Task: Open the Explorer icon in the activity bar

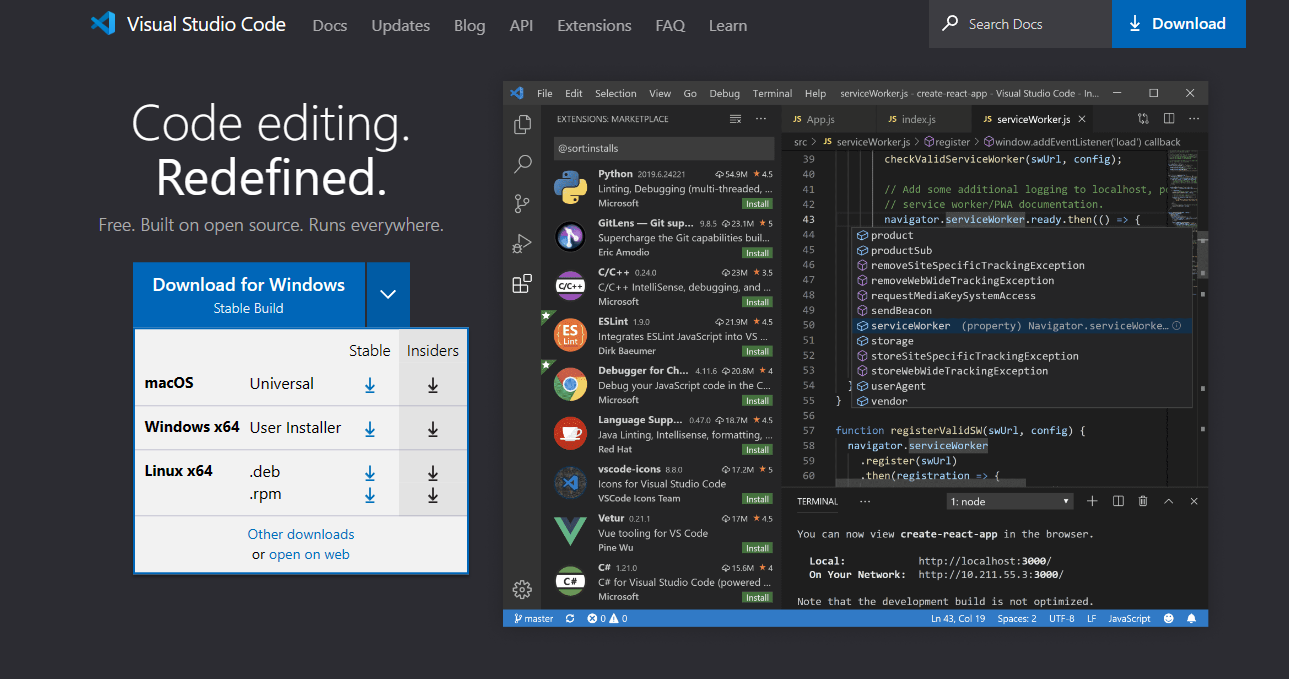Action: (522, 125)
